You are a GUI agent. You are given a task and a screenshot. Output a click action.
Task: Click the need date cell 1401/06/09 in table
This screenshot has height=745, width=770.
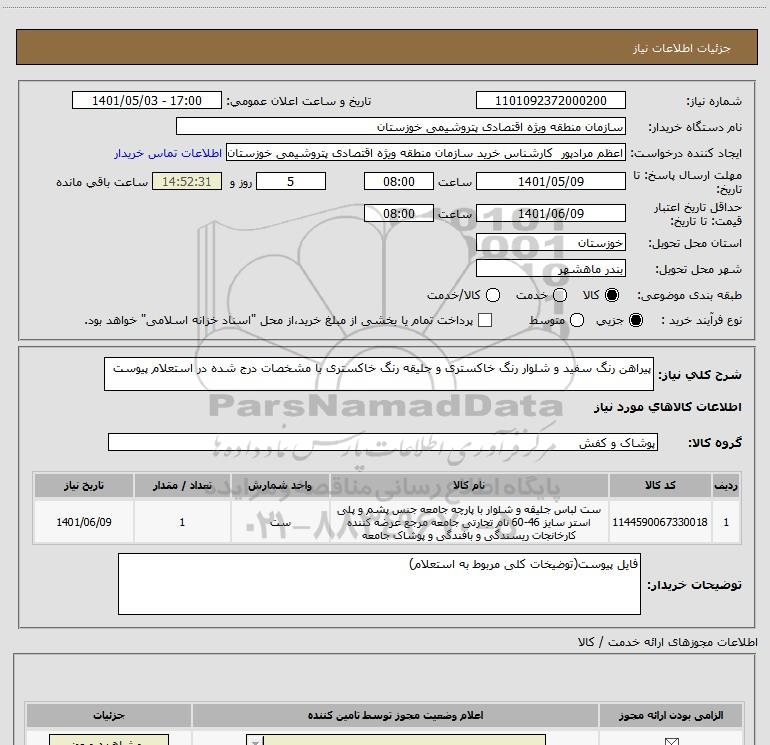pyautogui.click(x=83, y=522)
